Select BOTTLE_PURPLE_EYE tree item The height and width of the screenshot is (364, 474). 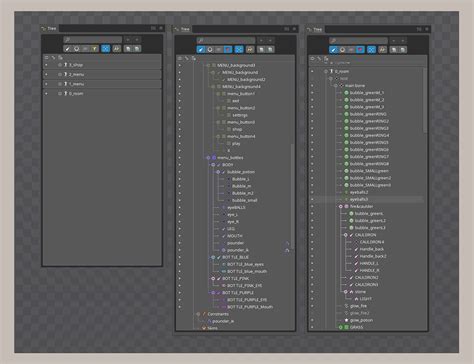[247, 300]
